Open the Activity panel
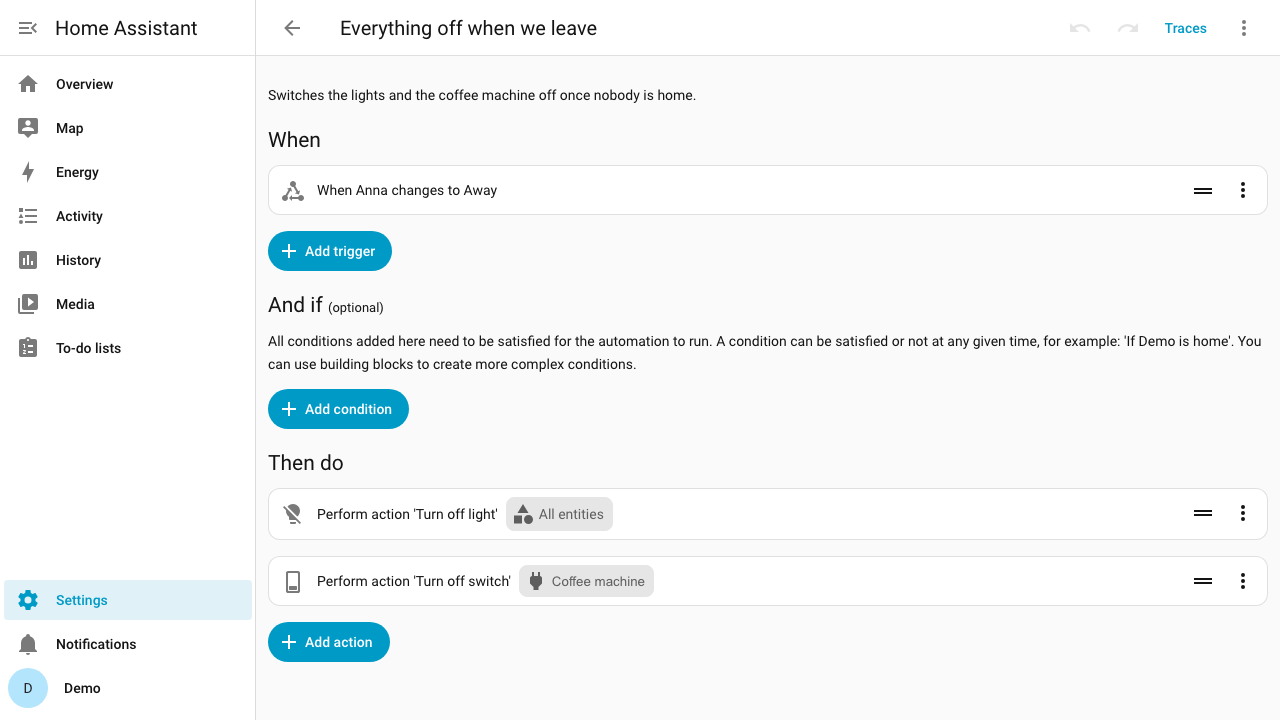 pos(128,216)
